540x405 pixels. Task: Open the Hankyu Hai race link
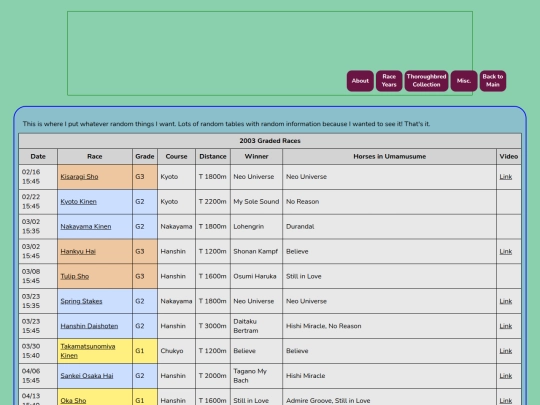pyautogui.click(x=78, y=251)
